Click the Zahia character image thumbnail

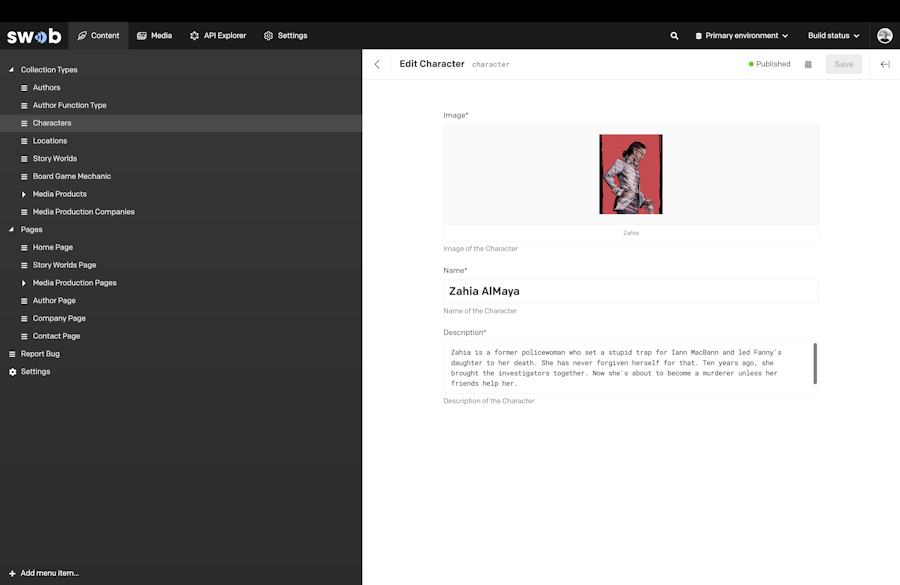(x=631, y=175)
